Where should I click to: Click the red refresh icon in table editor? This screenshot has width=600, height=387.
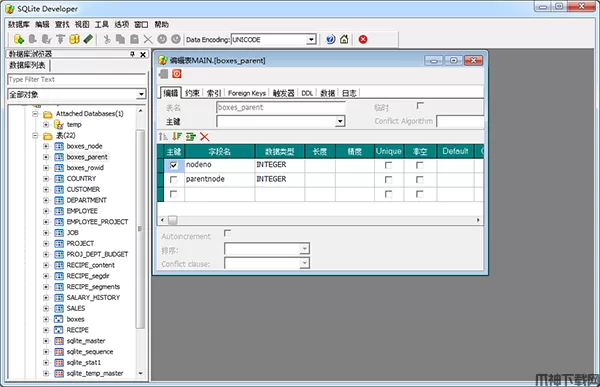(x=176, y=73)
